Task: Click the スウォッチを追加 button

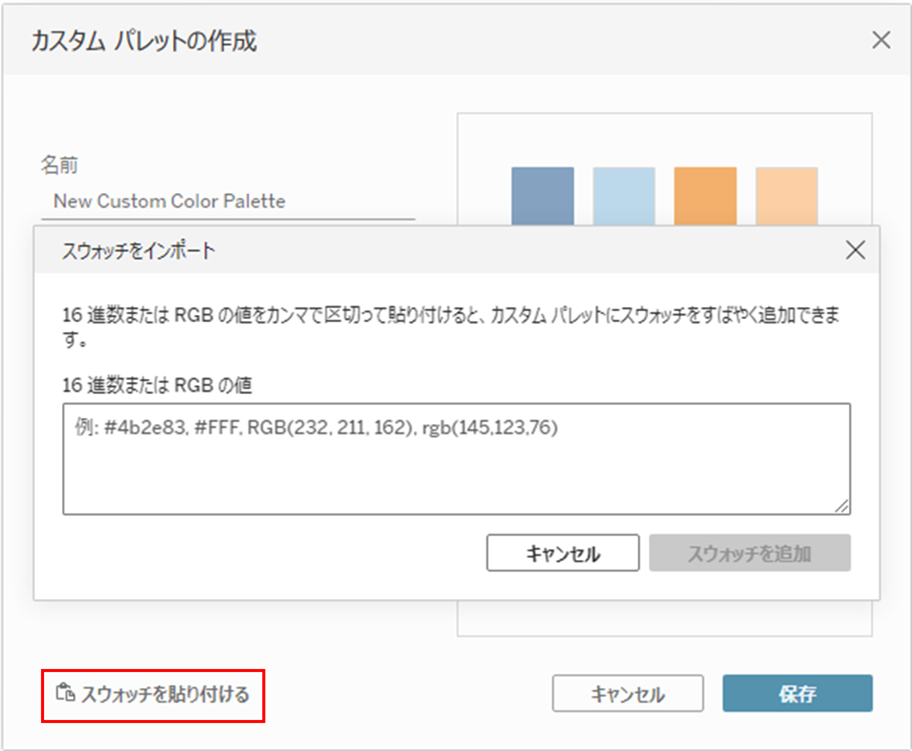Action: point(749,553)
